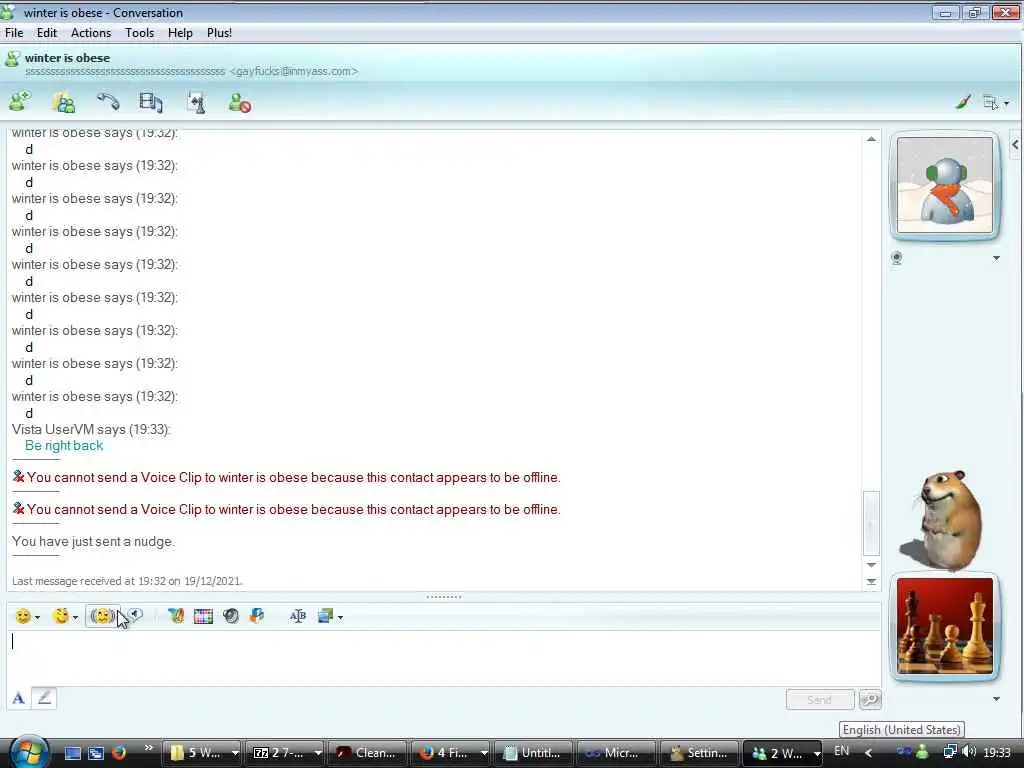Open the Edit menu
The width and height of the screenshot is (1024, 768).
click(x=46, y=33)
